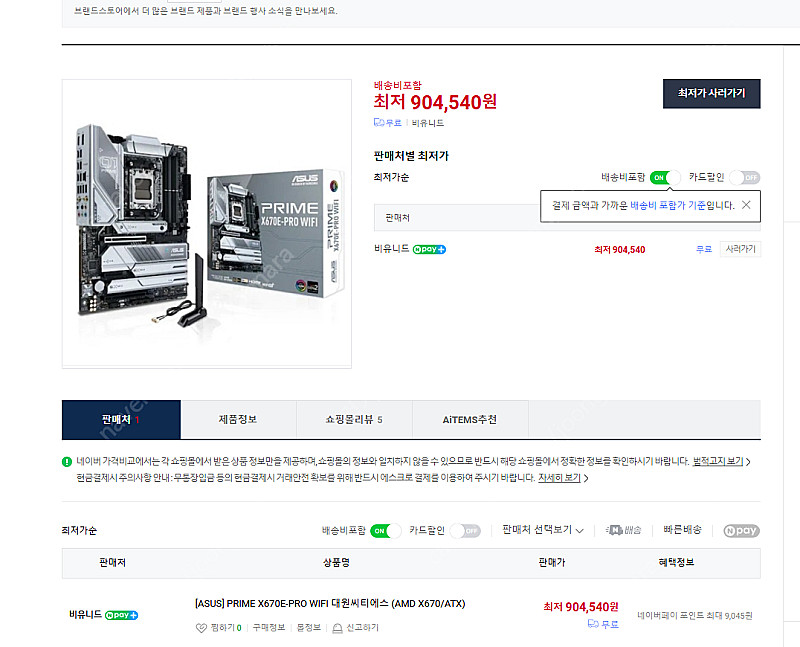
Task: Click the truck icon under the table price
Action: click(593, 624)
